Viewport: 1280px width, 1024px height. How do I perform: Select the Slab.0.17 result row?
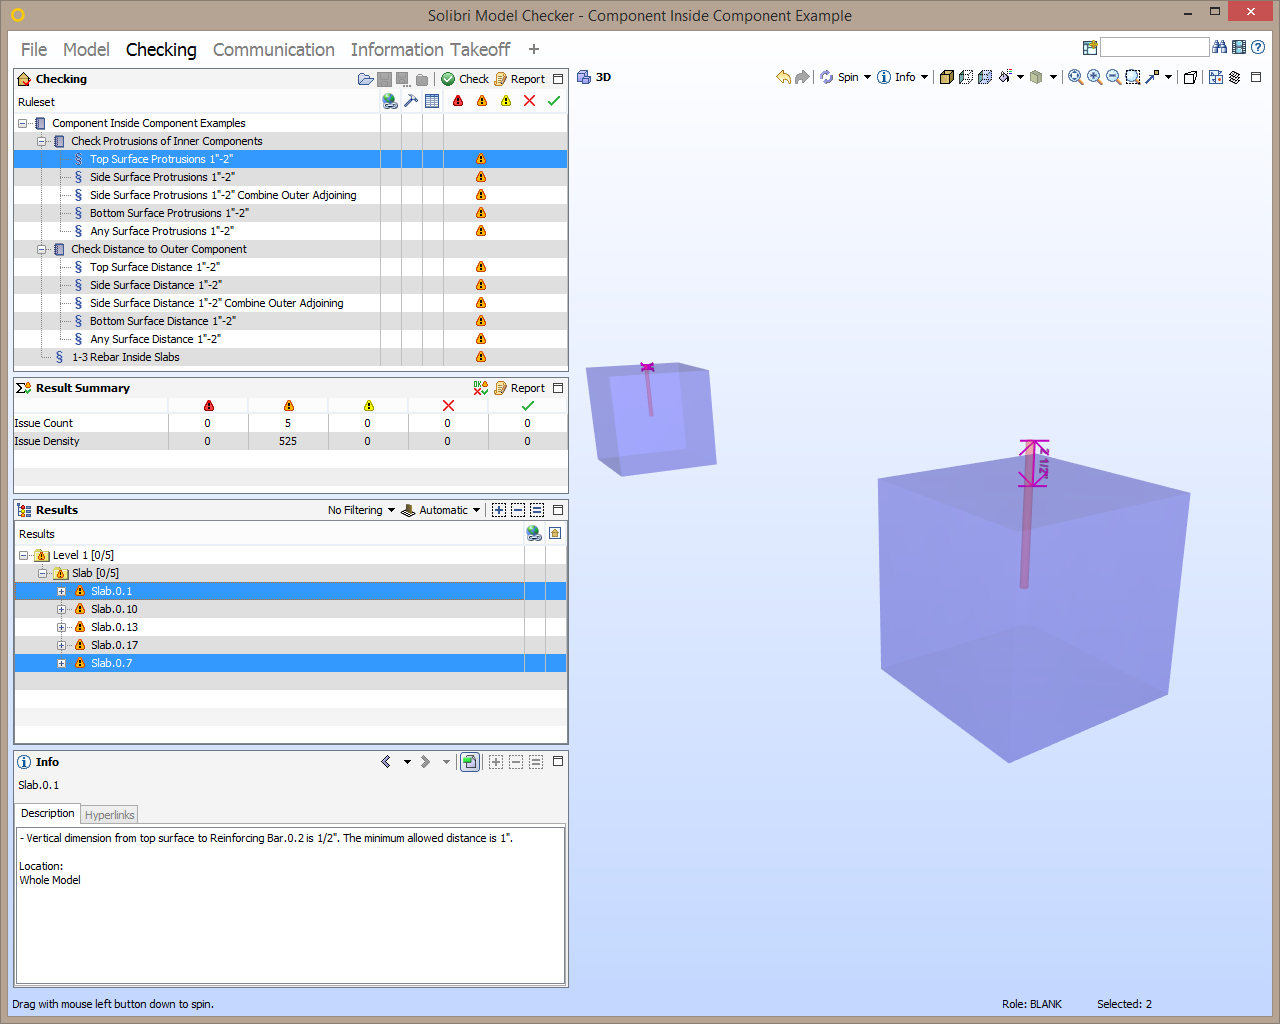click(x=290, y=645)
